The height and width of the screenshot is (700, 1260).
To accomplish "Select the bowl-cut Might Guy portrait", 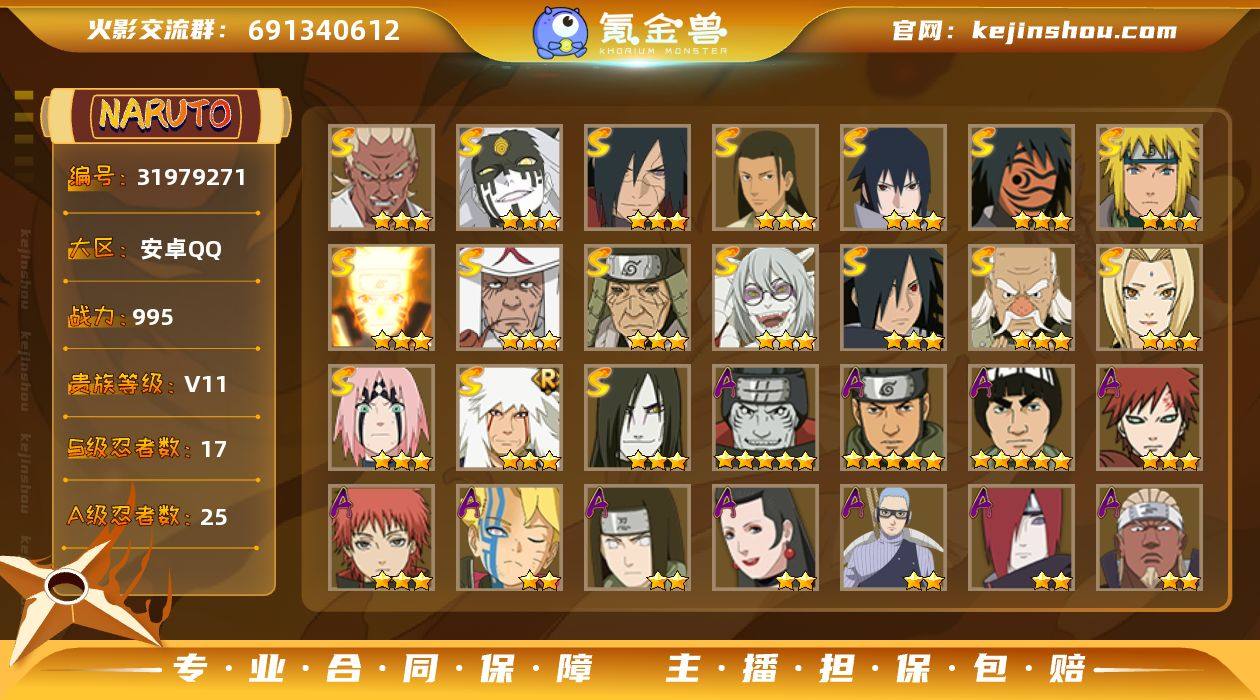I will click(1021, 418).
